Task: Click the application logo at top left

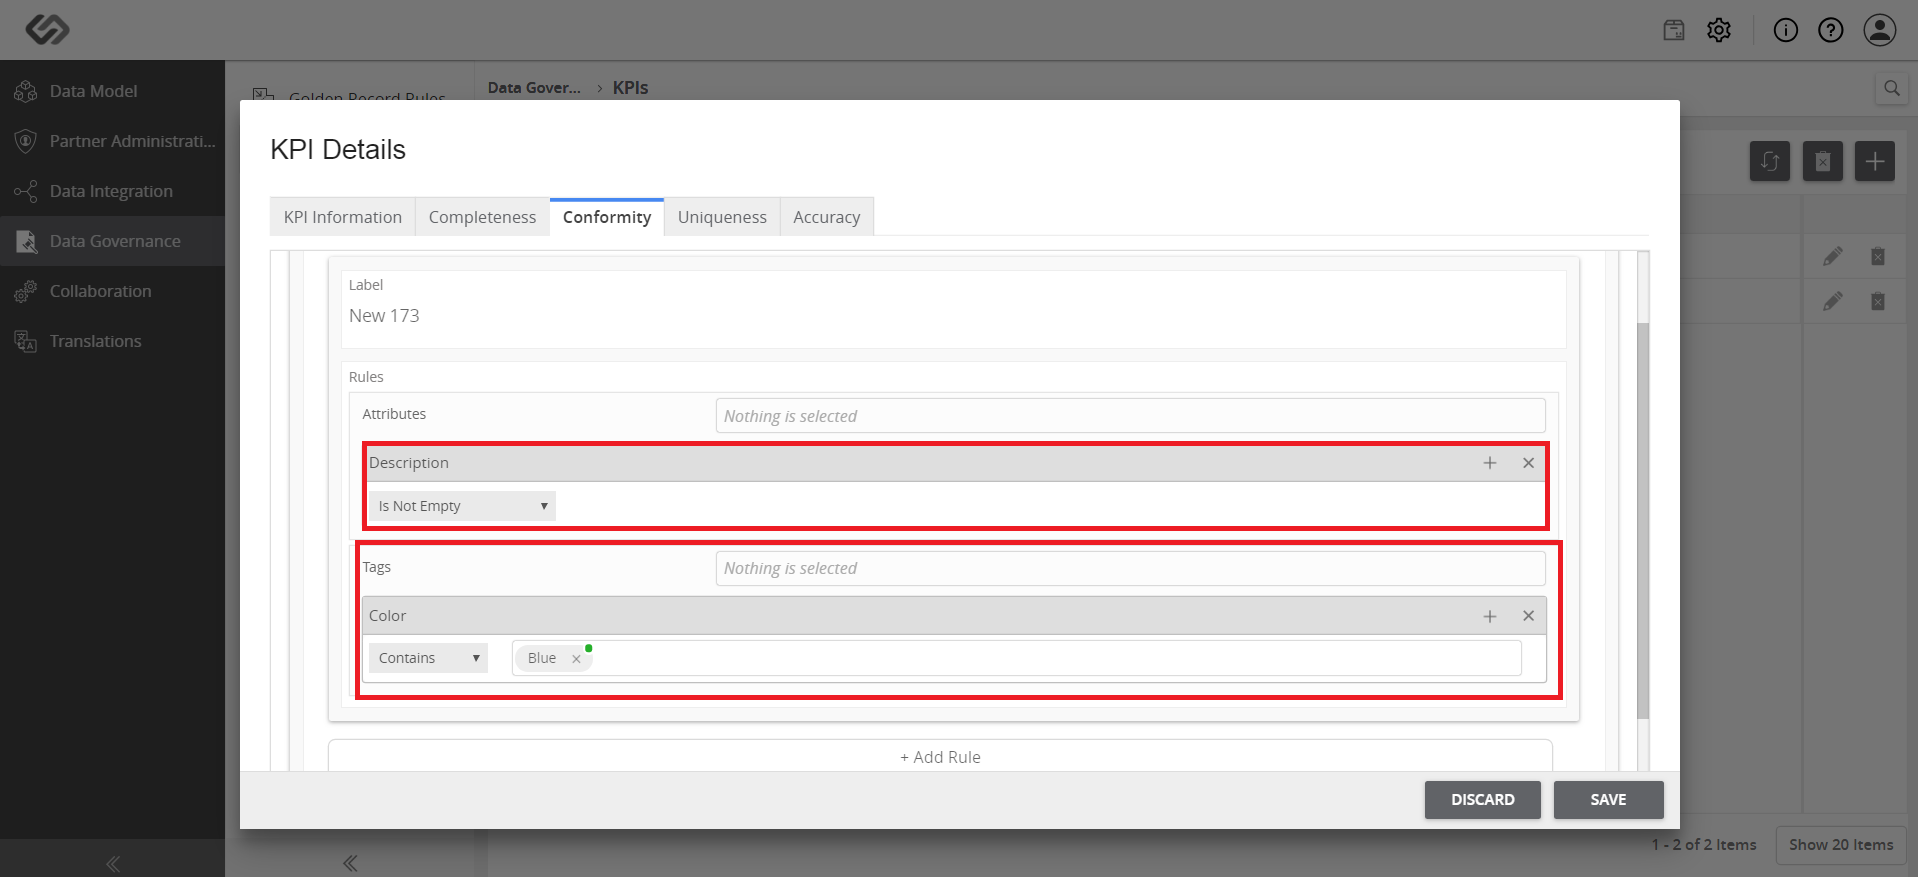Action: pyautogui.click(x=47, y=30)
